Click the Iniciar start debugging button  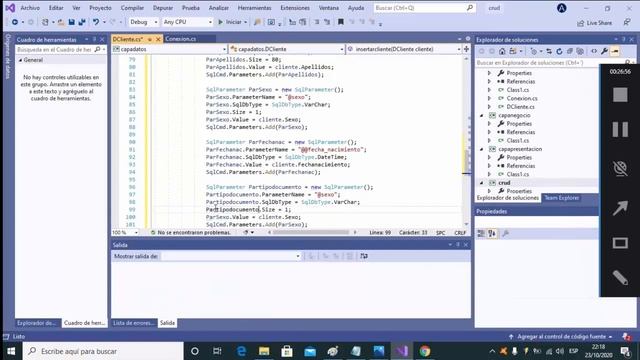pos(231,22)
